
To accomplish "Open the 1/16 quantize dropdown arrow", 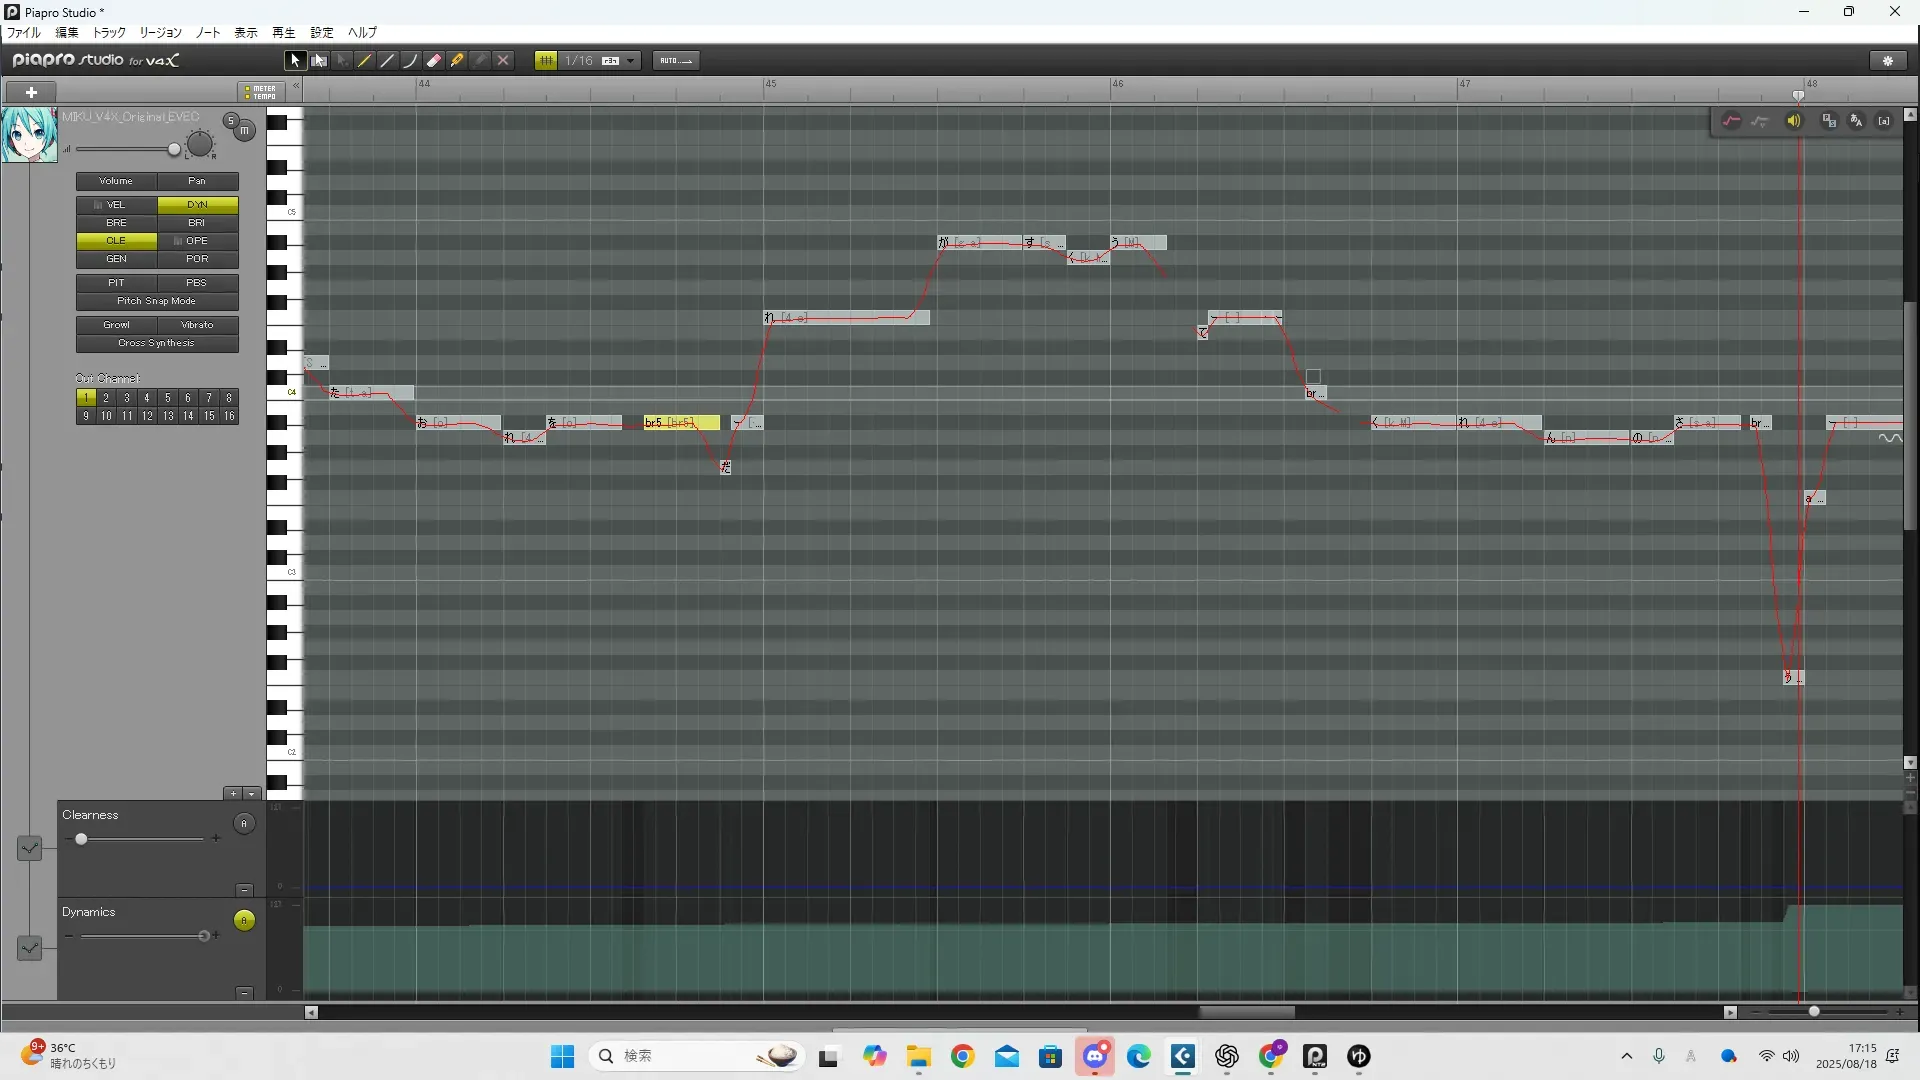I will [x=631, y=61].
